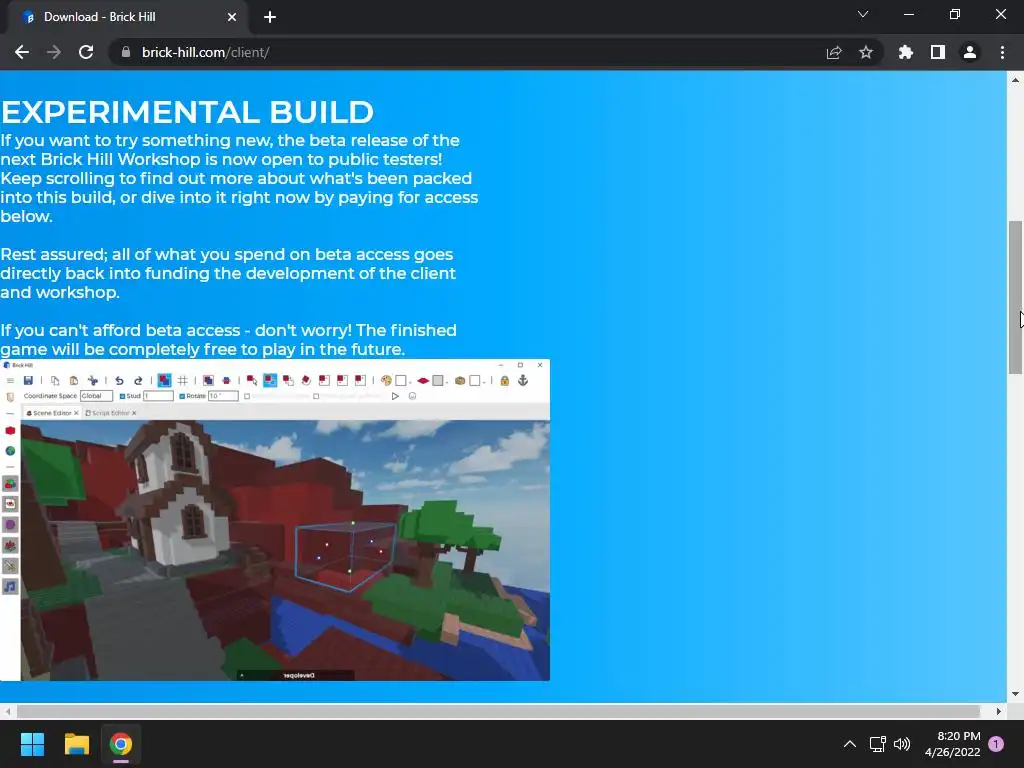
Task: Share this page using the share icon
Action: 834,52
